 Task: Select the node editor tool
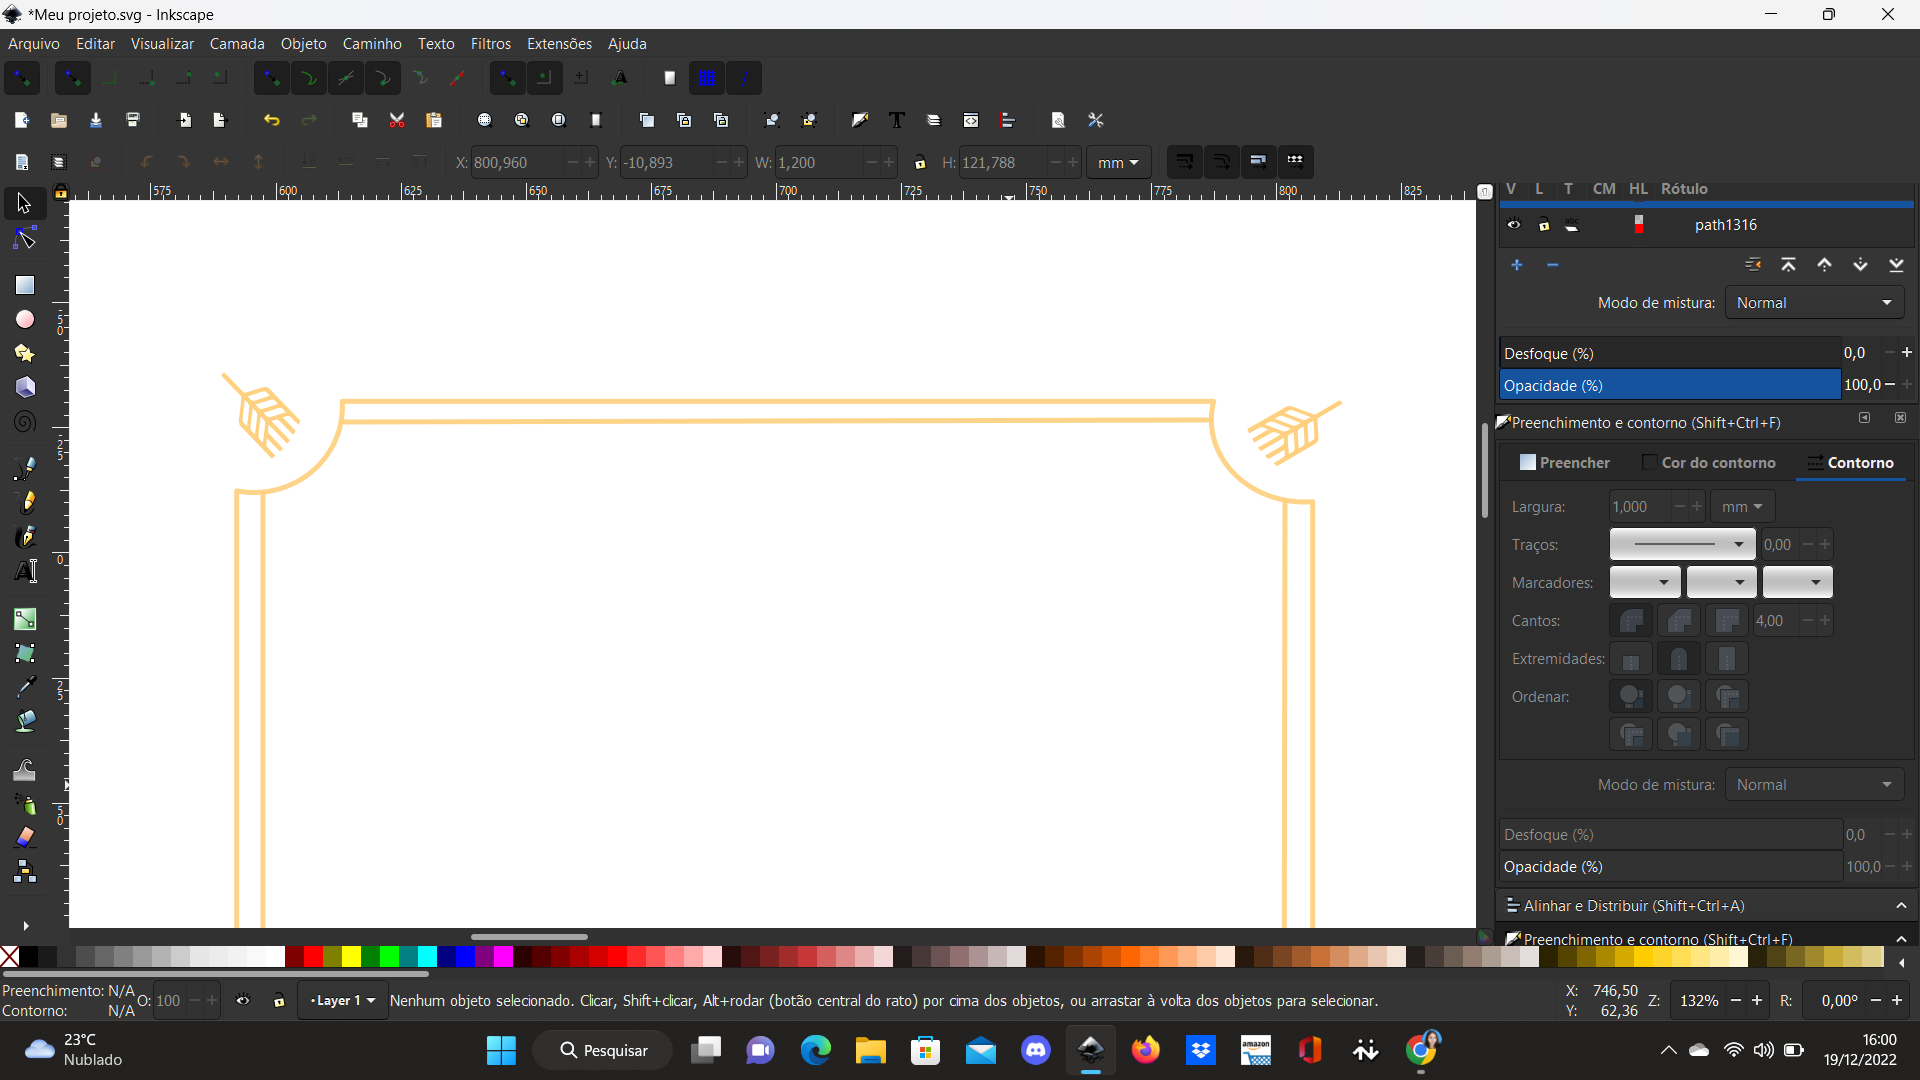click(24, 237)
